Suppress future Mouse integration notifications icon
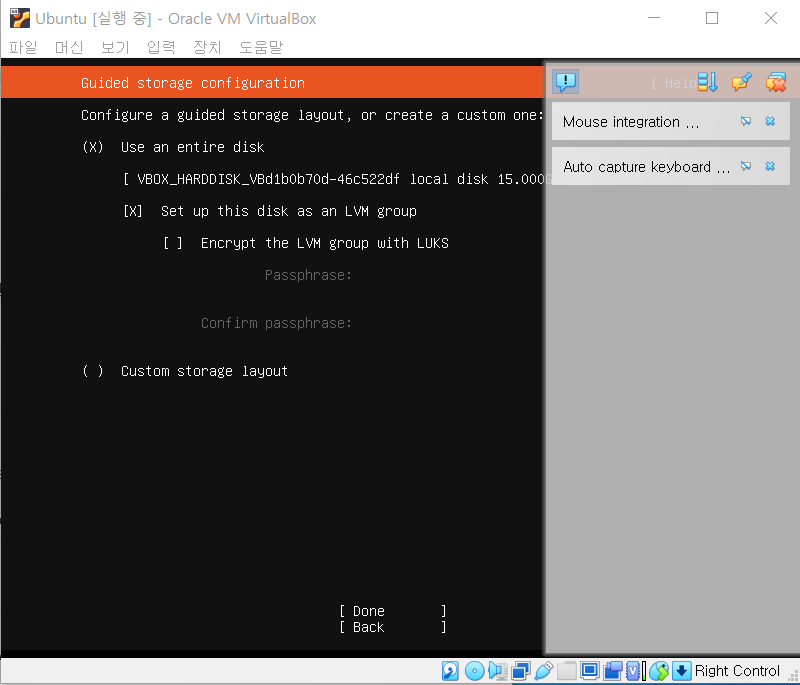 [746, 121]
